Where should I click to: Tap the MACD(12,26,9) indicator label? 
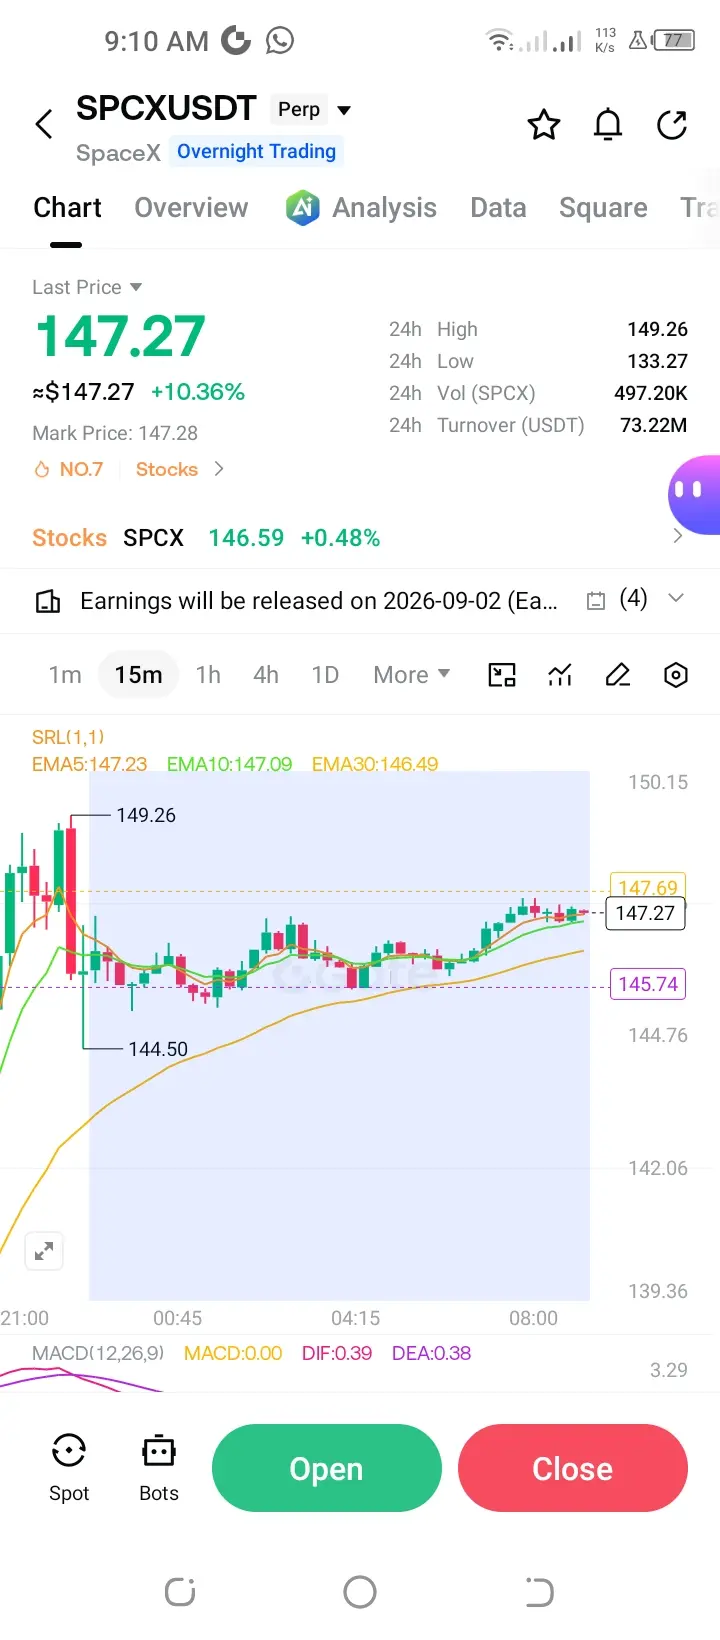pyautogui.click(x=98, y=1353)
